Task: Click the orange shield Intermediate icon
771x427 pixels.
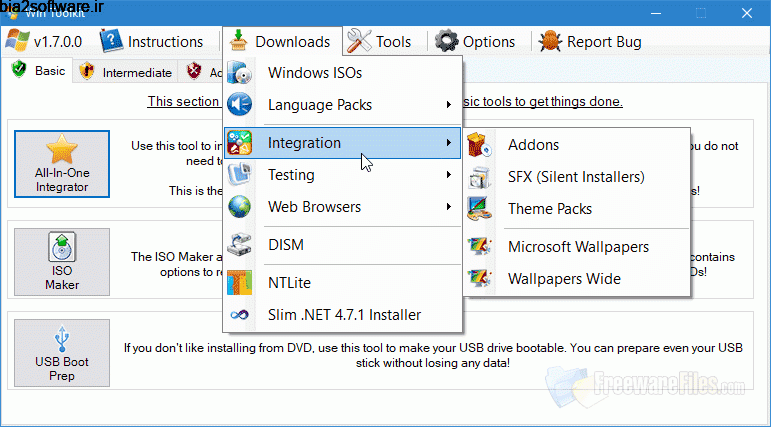Action: (x=87, y=72)
